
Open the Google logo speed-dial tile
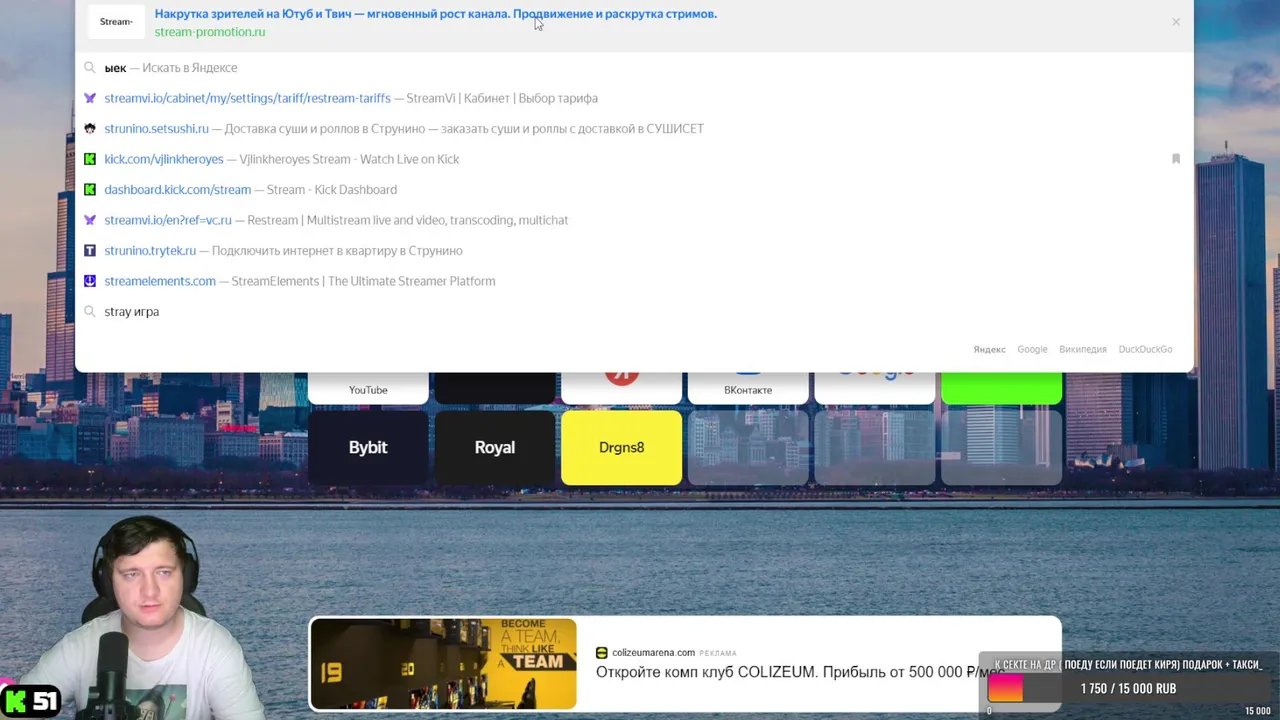coord(875,388)
